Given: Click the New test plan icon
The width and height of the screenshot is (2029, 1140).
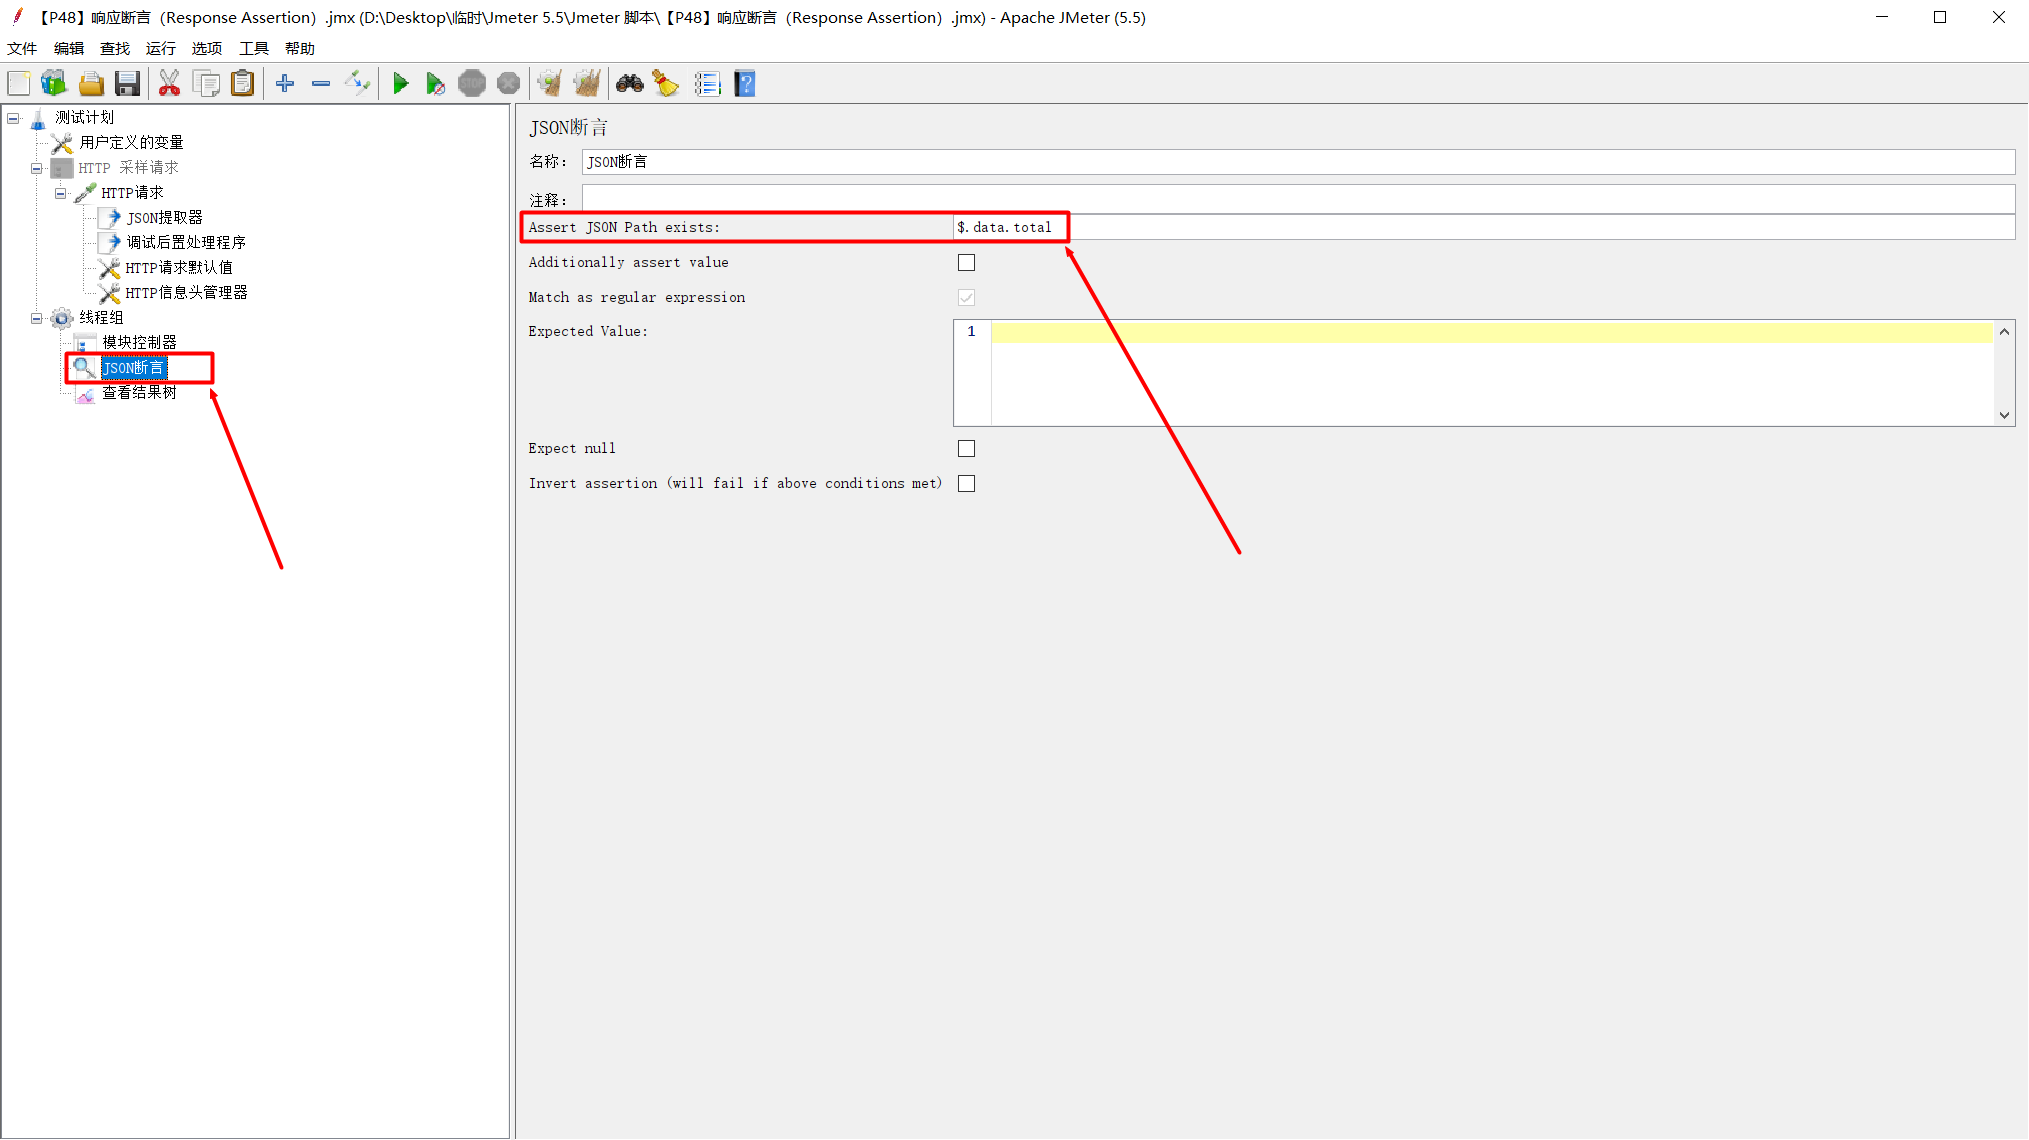Looking at the screenshot, I should pos(19,84).
